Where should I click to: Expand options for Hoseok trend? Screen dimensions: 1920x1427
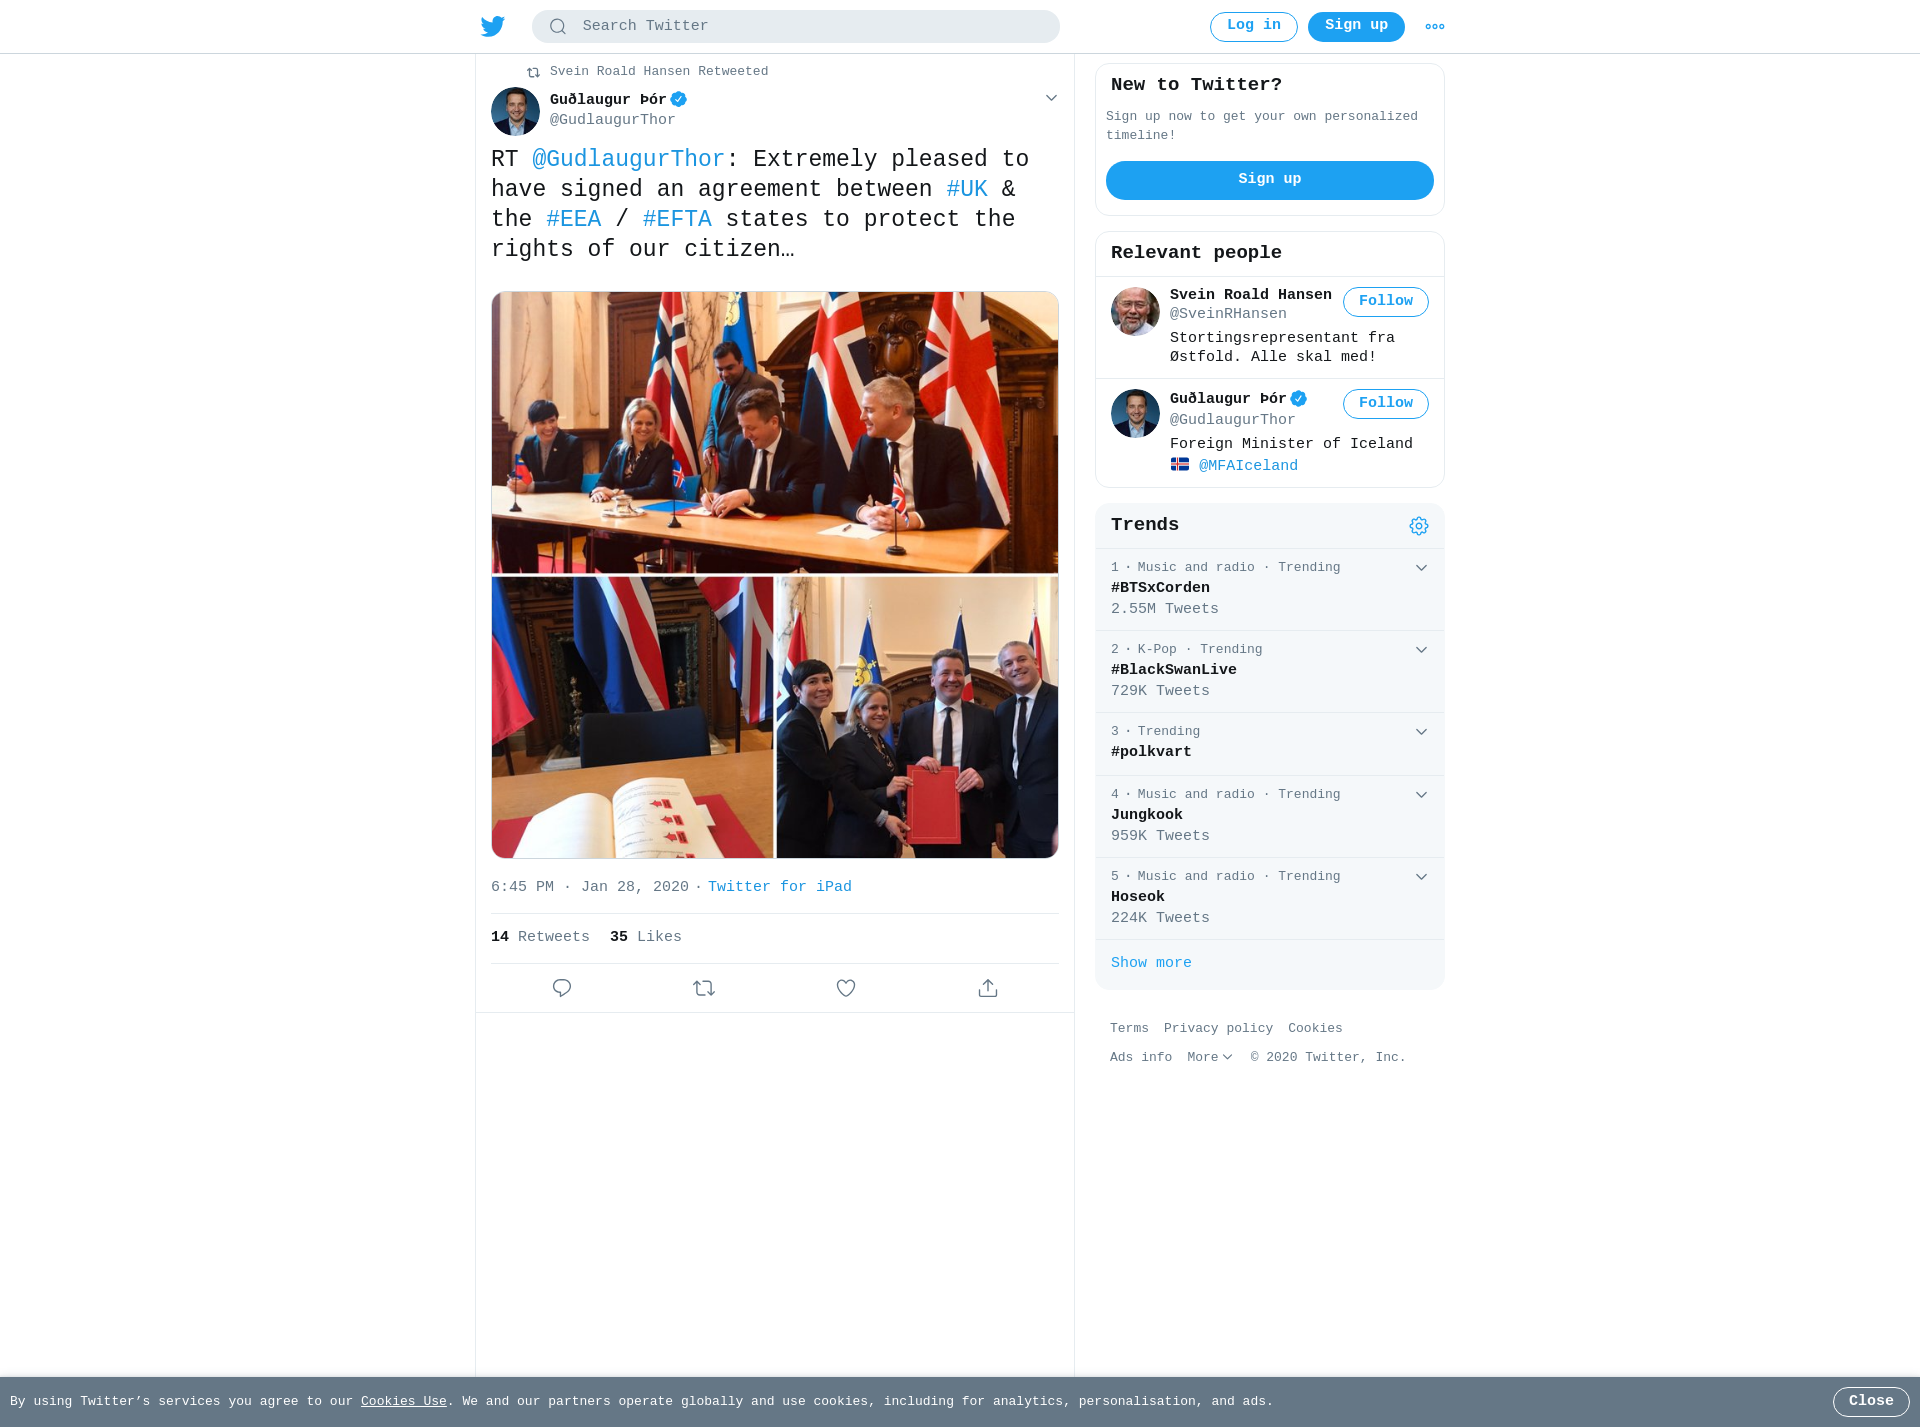(1421, 877)
